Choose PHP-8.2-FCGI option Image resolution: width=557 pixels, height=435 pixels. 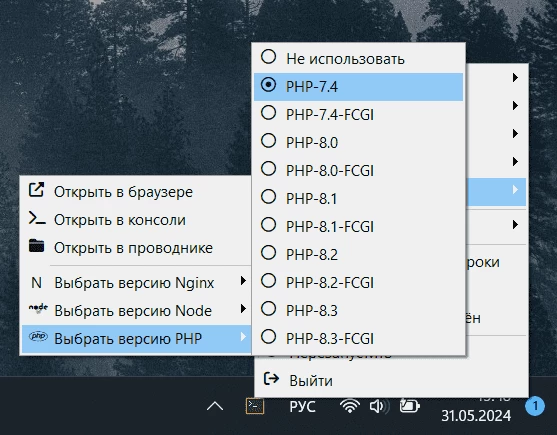pos(358,282)
